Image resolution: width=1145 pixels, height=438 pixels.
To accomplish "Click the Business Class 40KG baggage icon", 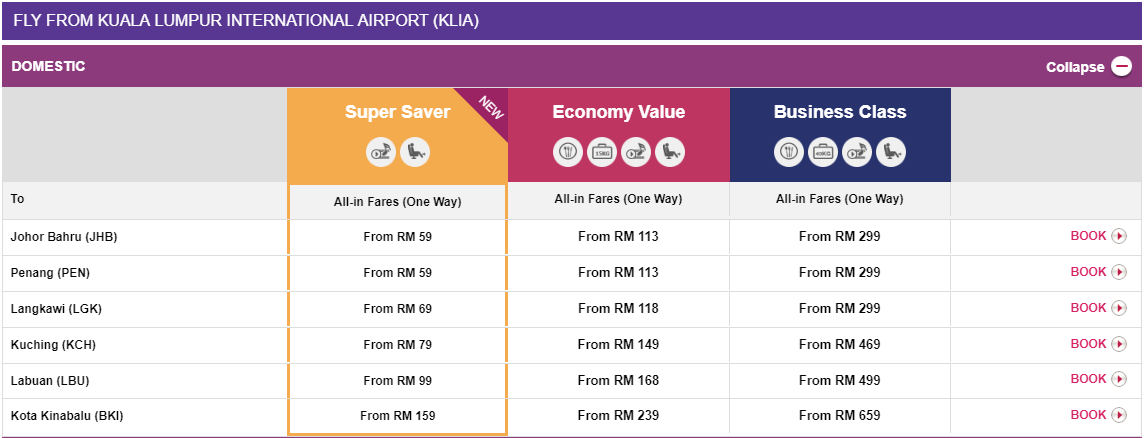I will [x=823, y=152].
